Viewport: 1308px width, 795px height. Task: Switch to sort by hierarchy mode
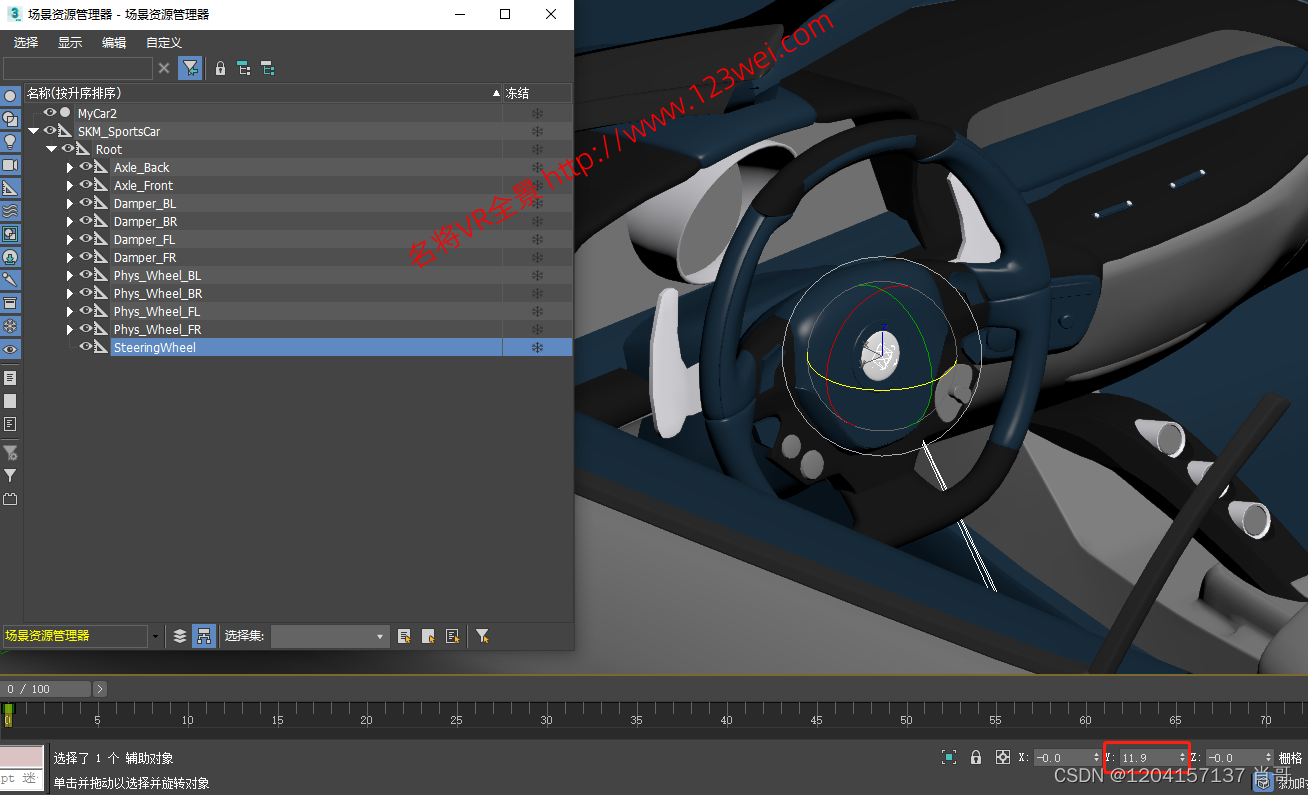pyautogui.click(x=204, y=636)
